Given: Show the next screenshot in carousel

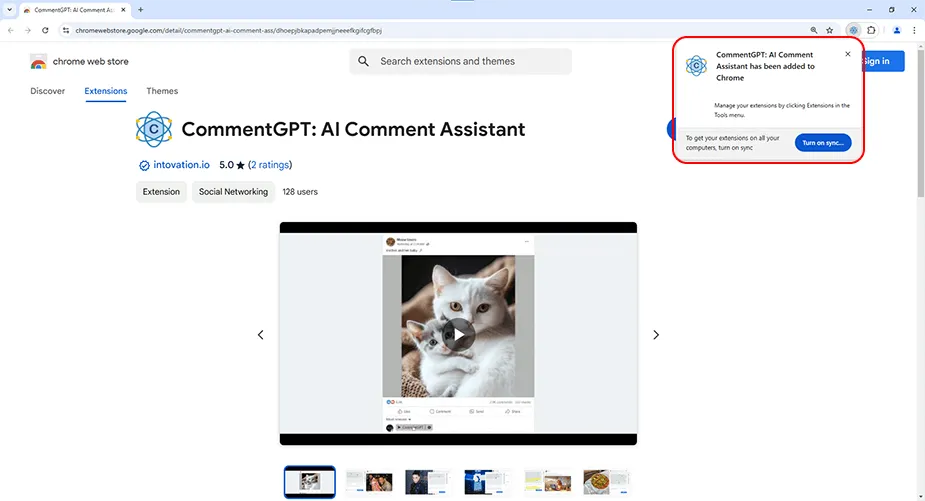Looking at the screenshot, I should (x=656, y=335).
